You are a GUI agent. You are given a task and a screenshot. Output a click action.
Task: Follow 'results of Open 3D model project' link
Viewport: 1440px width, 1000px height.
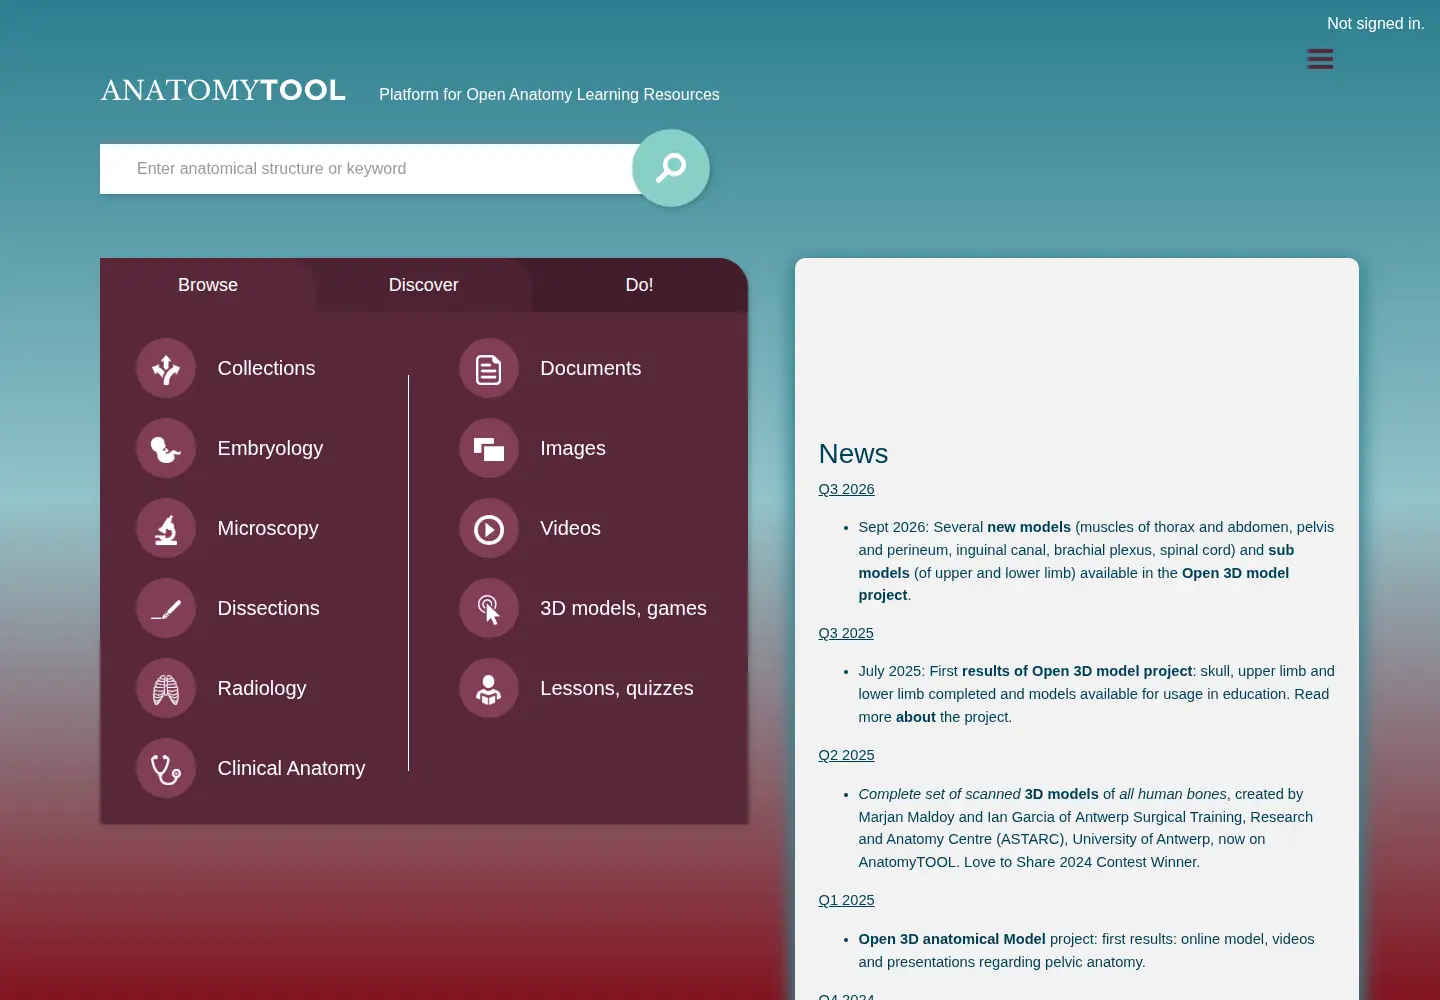[x=1077, y=671]
